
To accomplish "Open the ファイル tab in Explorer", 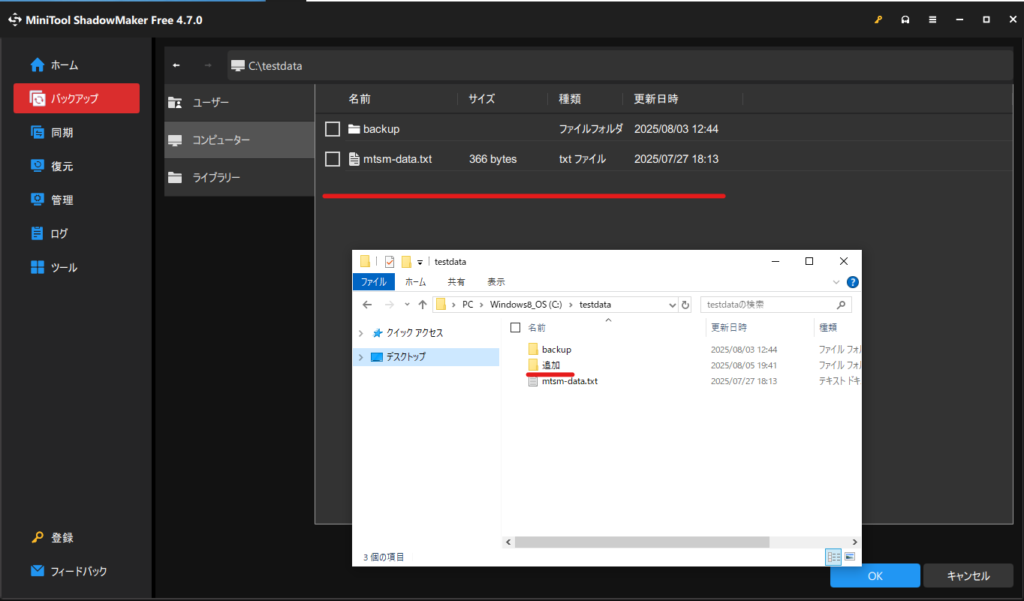I will [374, 282].
